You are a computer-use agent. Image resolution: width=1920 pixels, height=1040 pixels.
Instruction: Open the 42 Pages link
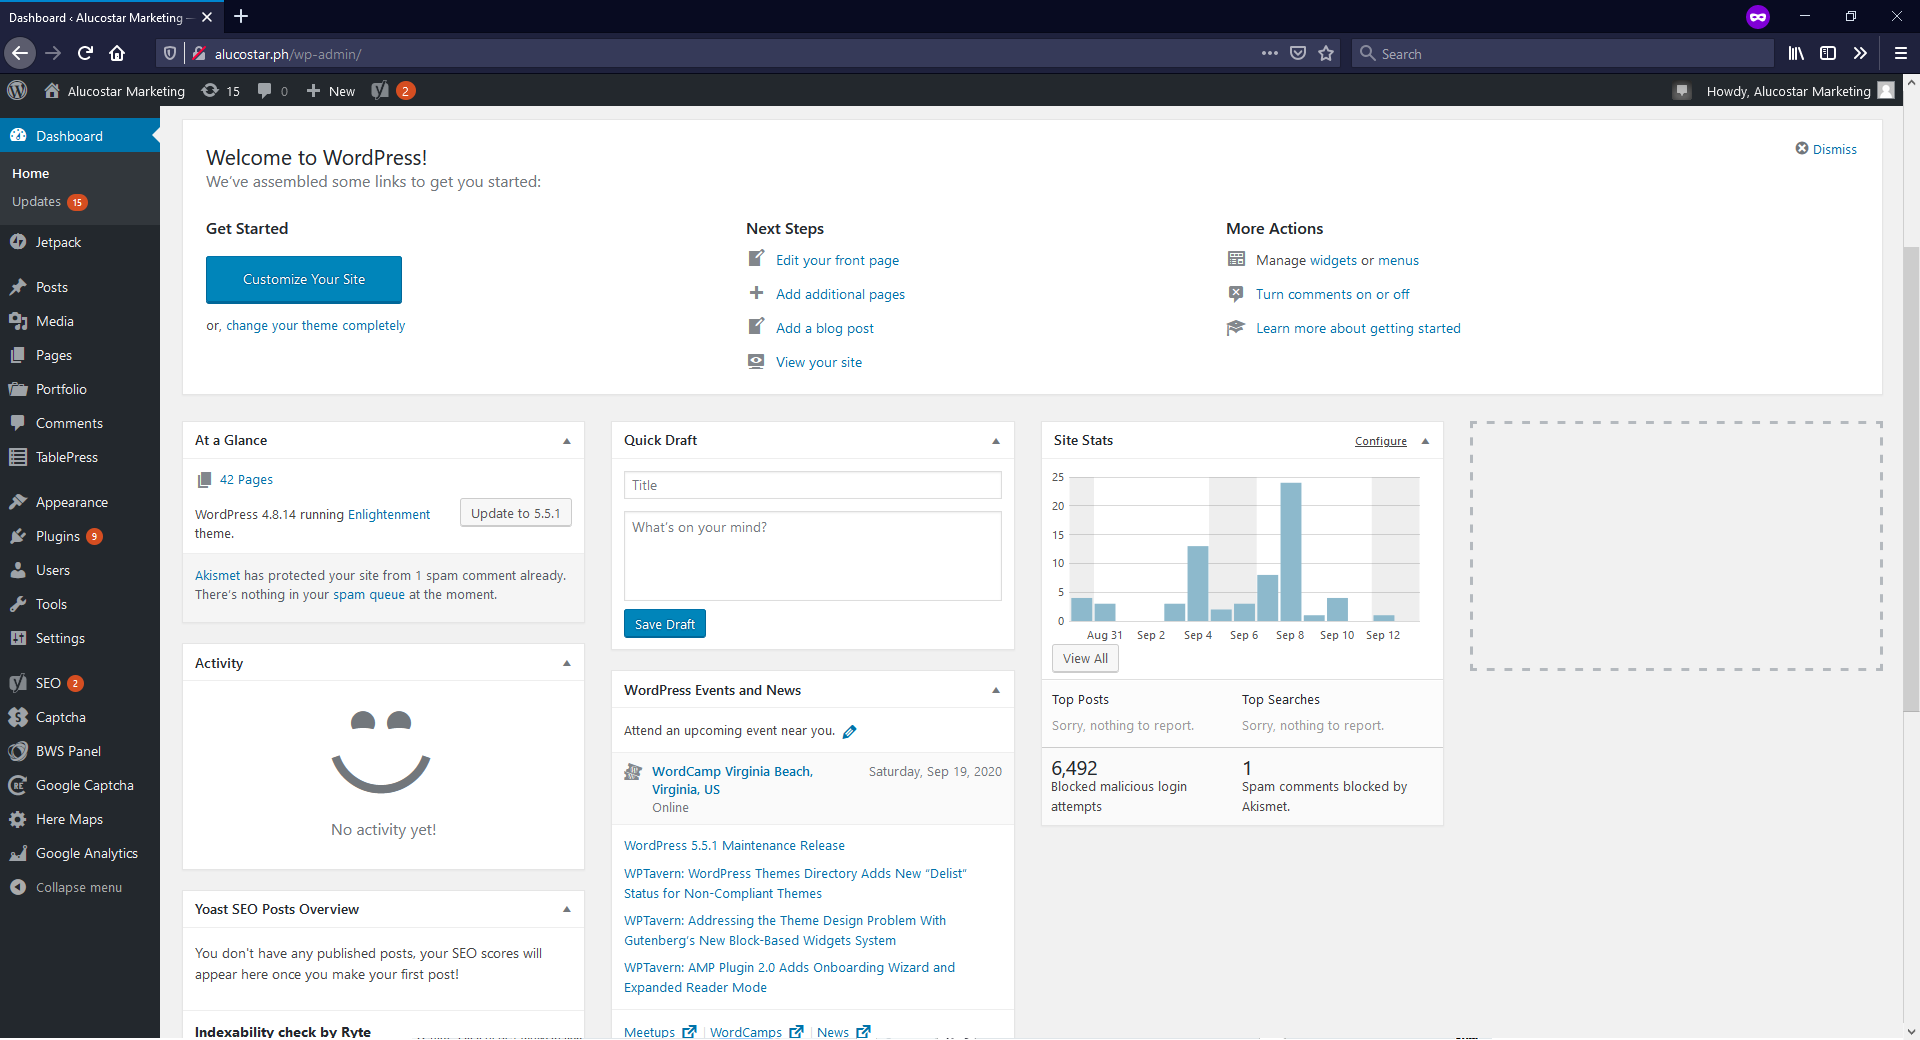click(246, 479)
